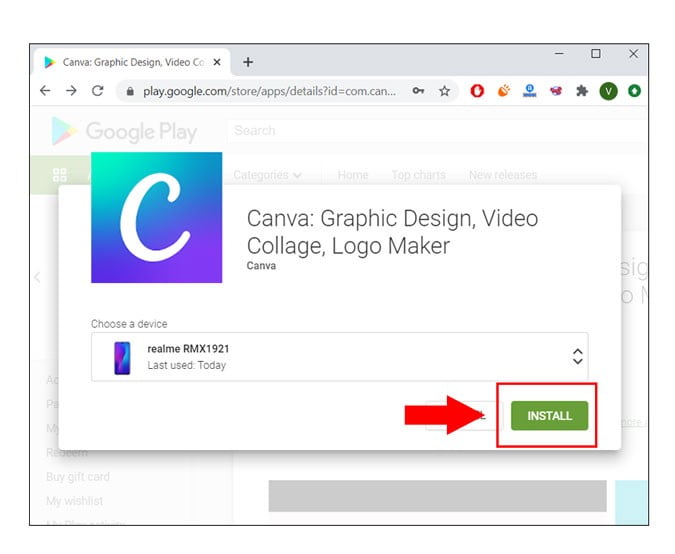Click the Canva app logo thumbnail

(x=156, y=217)
